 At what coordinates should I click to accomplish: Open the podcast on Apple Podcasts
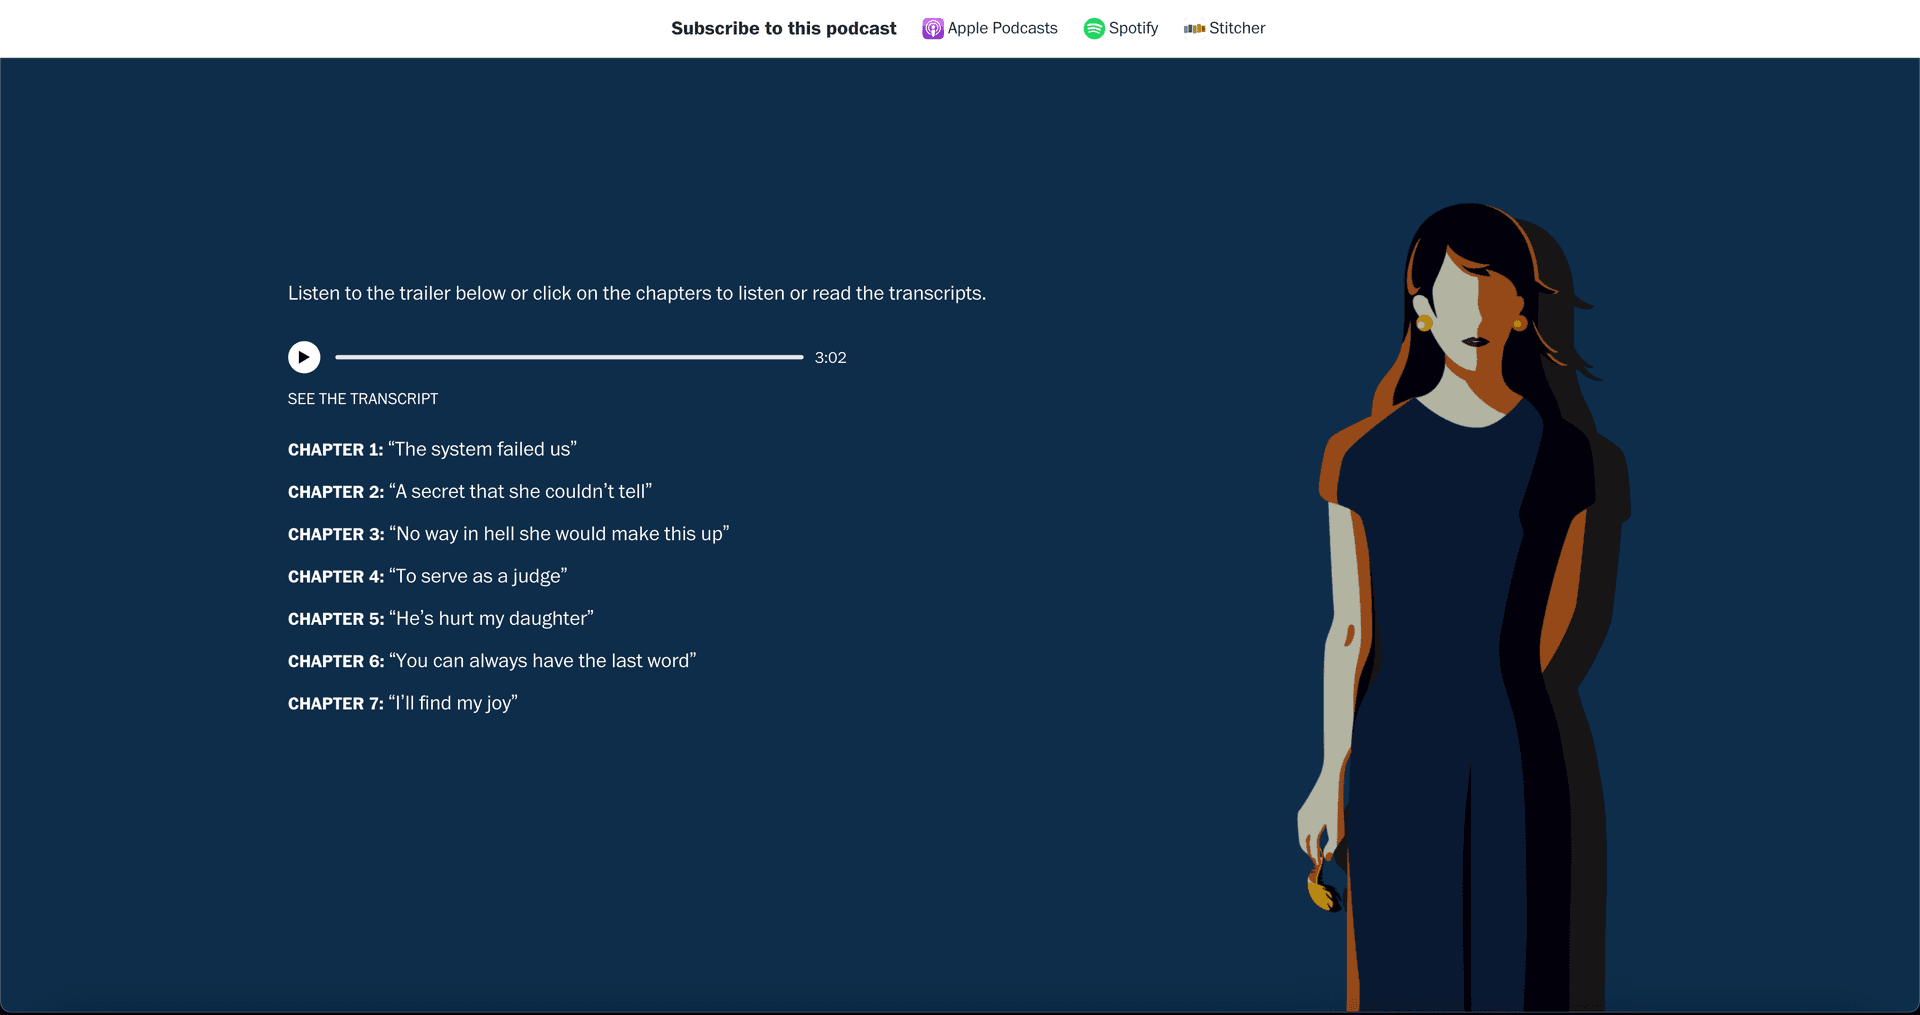[1002, 28]
